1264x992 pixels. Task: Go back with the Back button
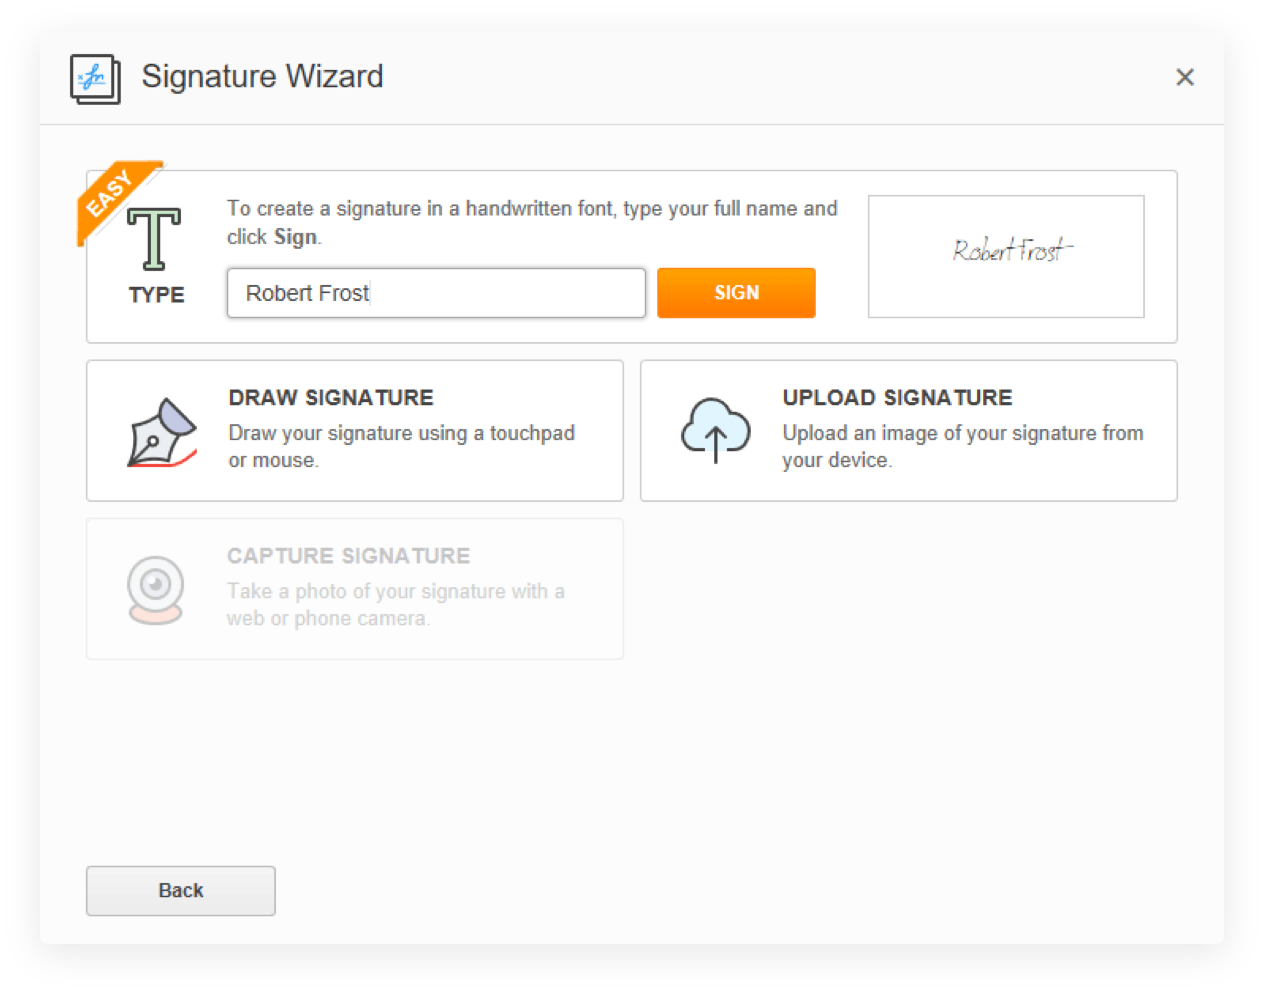181,891
